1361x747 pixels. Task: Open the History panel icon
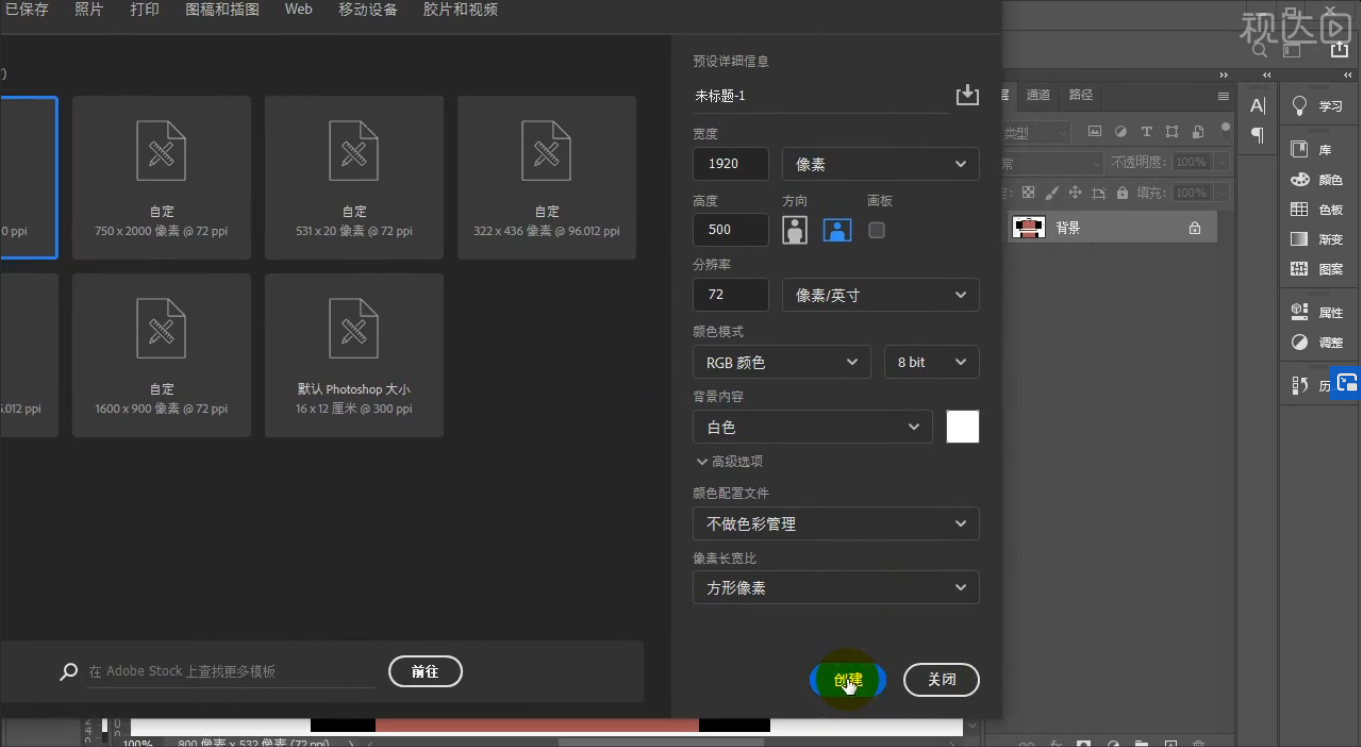pos(1299,385)
